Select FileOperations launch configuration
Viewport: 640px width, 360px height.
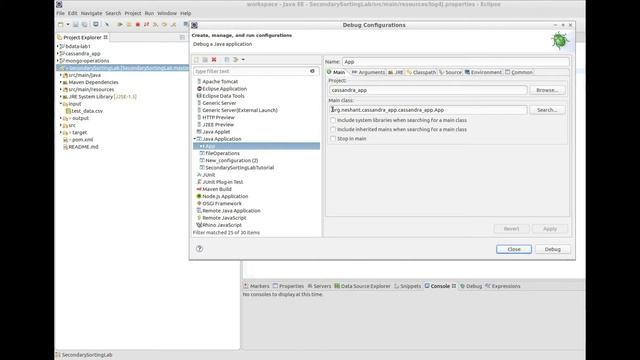222,153
